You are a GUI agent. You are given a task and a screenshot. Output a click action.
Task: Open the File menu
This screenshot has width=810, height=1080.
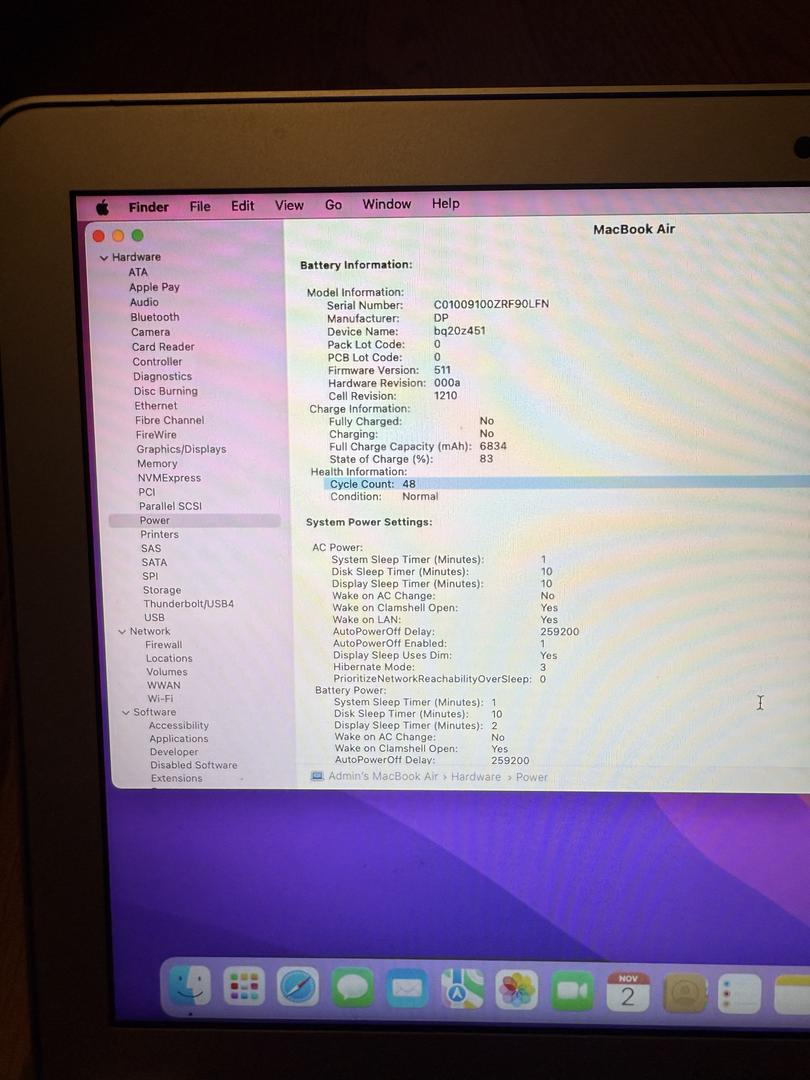200,206
